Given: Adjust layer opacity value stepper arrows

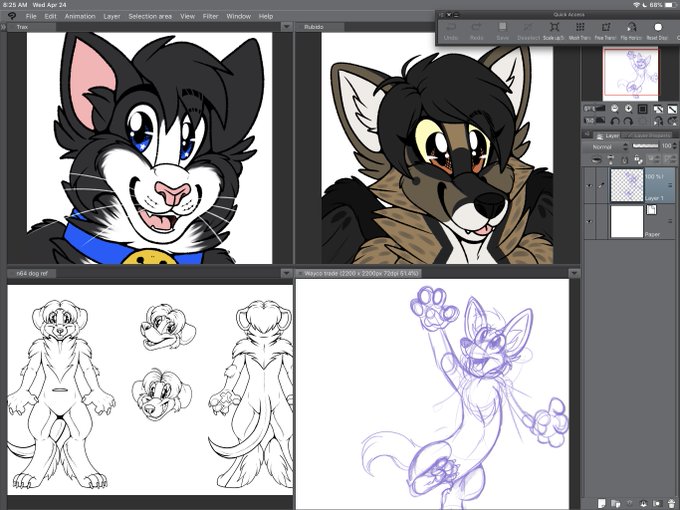Looking at the screenshot, I should tap(675, 146).
